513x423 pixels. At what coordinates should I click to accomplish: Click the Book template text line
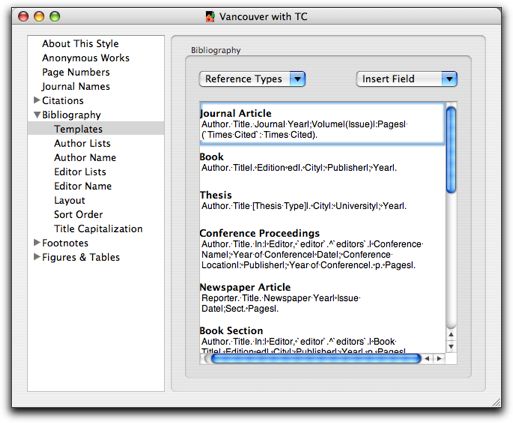coord(299,168)
